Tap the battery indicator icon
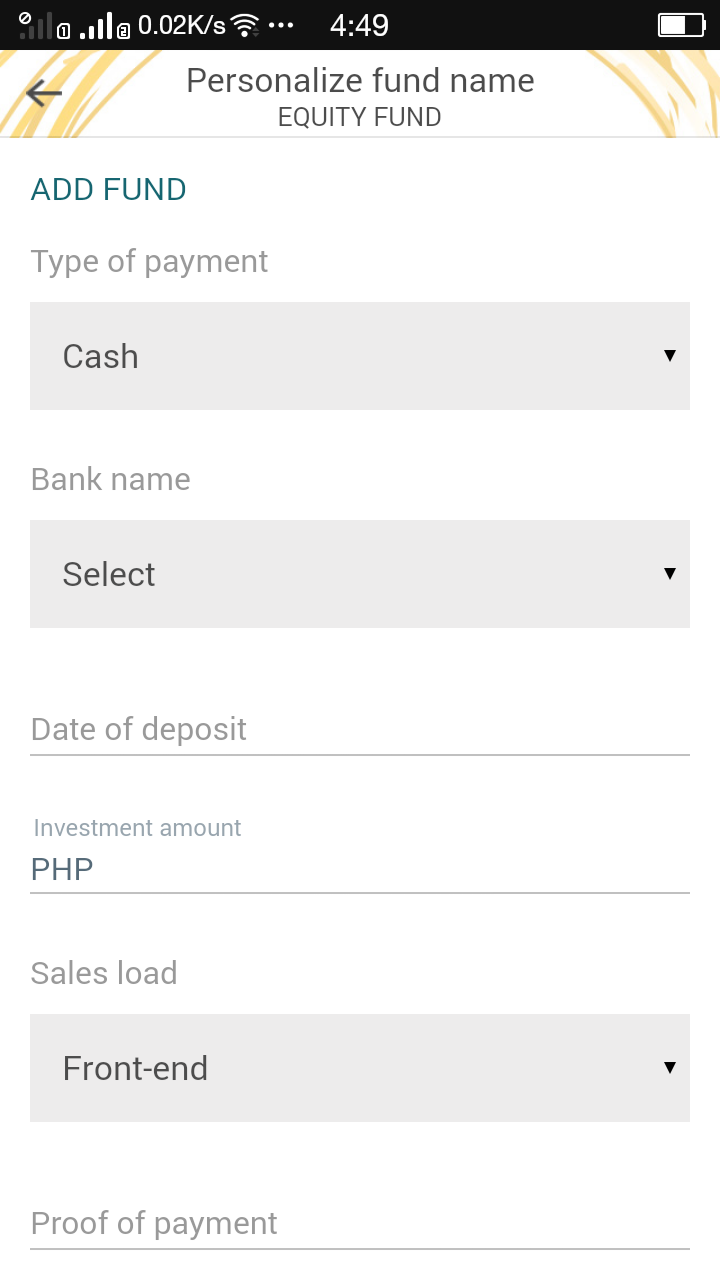Image resolution: width=720 pixels, height=1280 pixels. coord(681,25)
